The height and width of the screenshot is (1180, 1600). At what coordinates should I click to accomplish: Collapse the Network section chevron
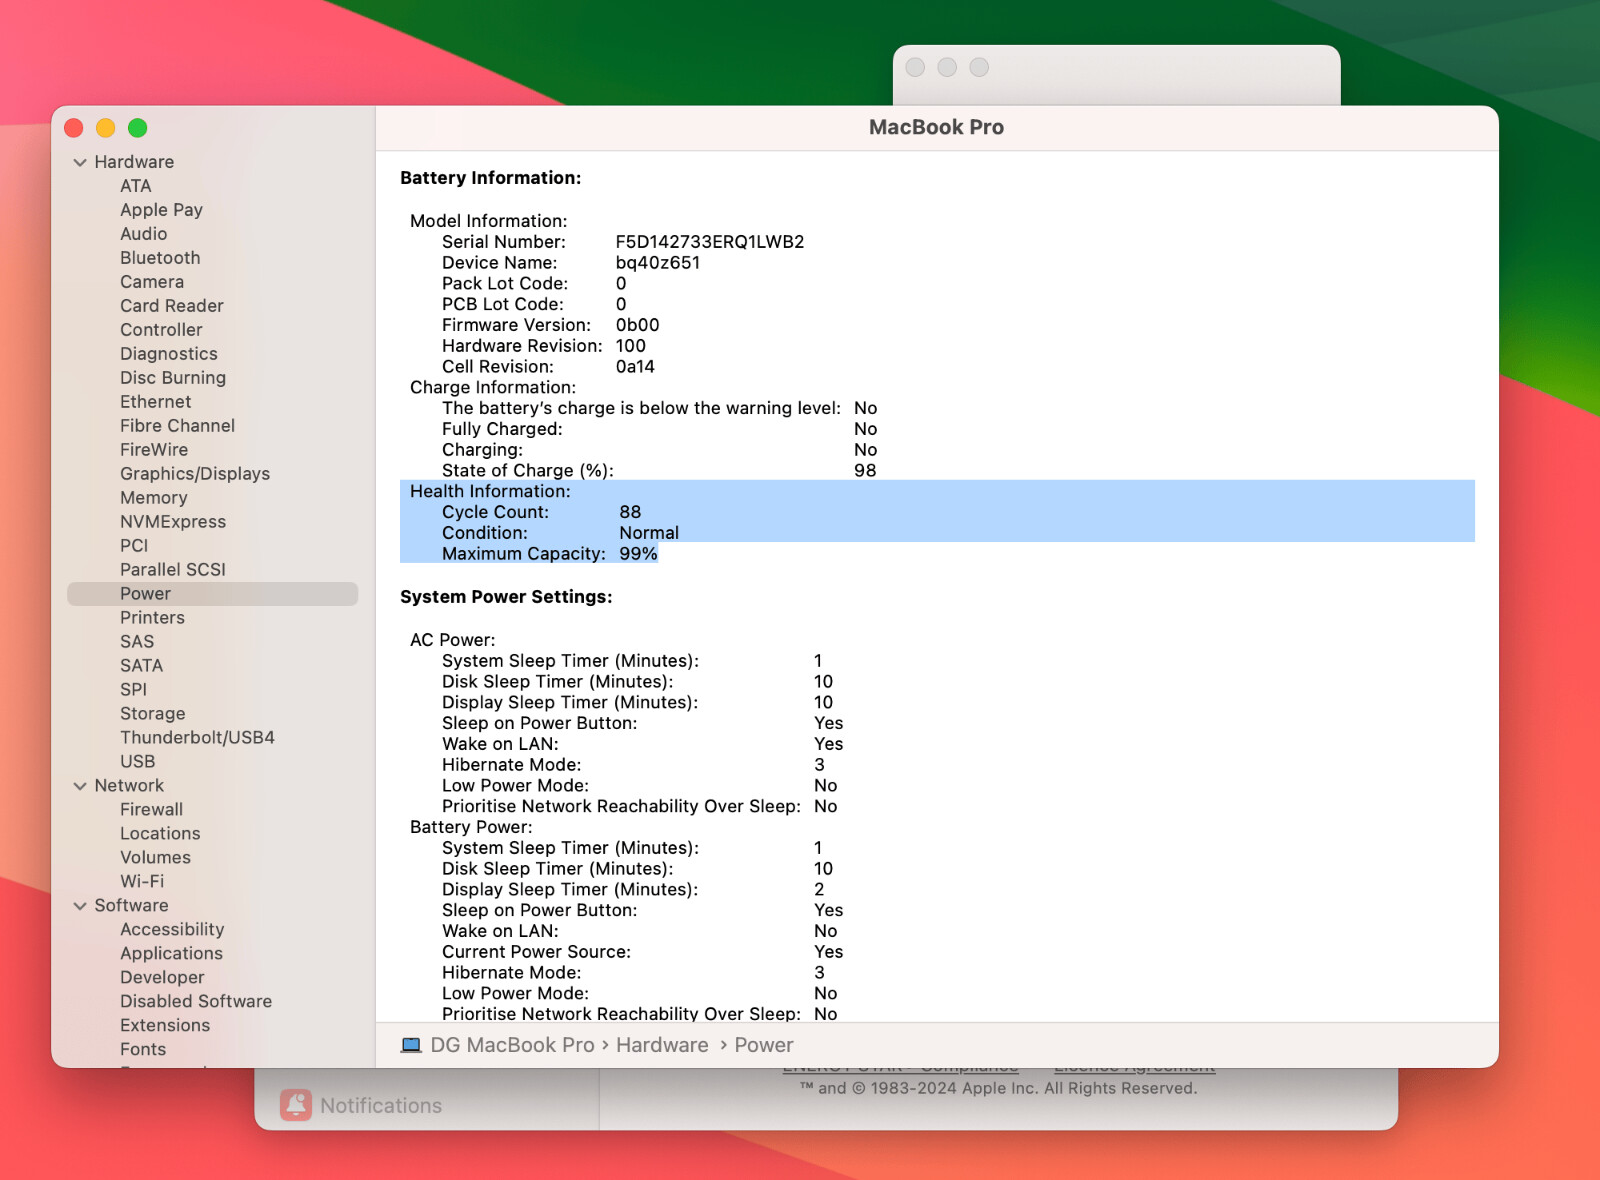click(80, 786)
